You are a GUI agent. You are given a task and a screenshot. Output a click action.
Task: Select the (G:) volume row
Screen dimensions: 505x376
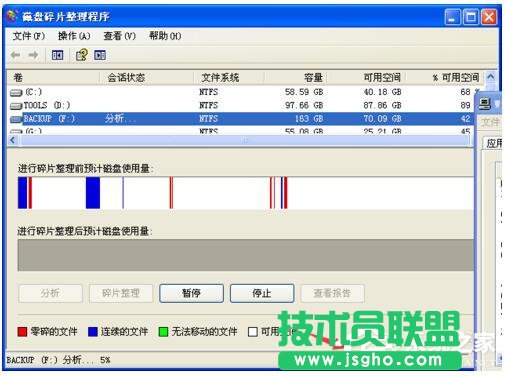click(x=240, y=130)
